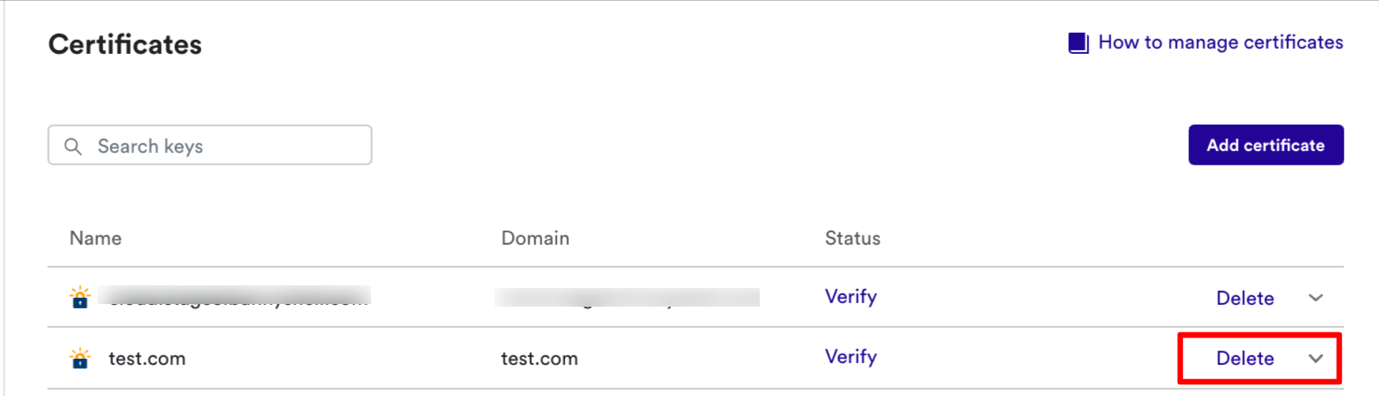Click the Domain column header
This screenshot has height=396, width=1379.
point(535,238)
